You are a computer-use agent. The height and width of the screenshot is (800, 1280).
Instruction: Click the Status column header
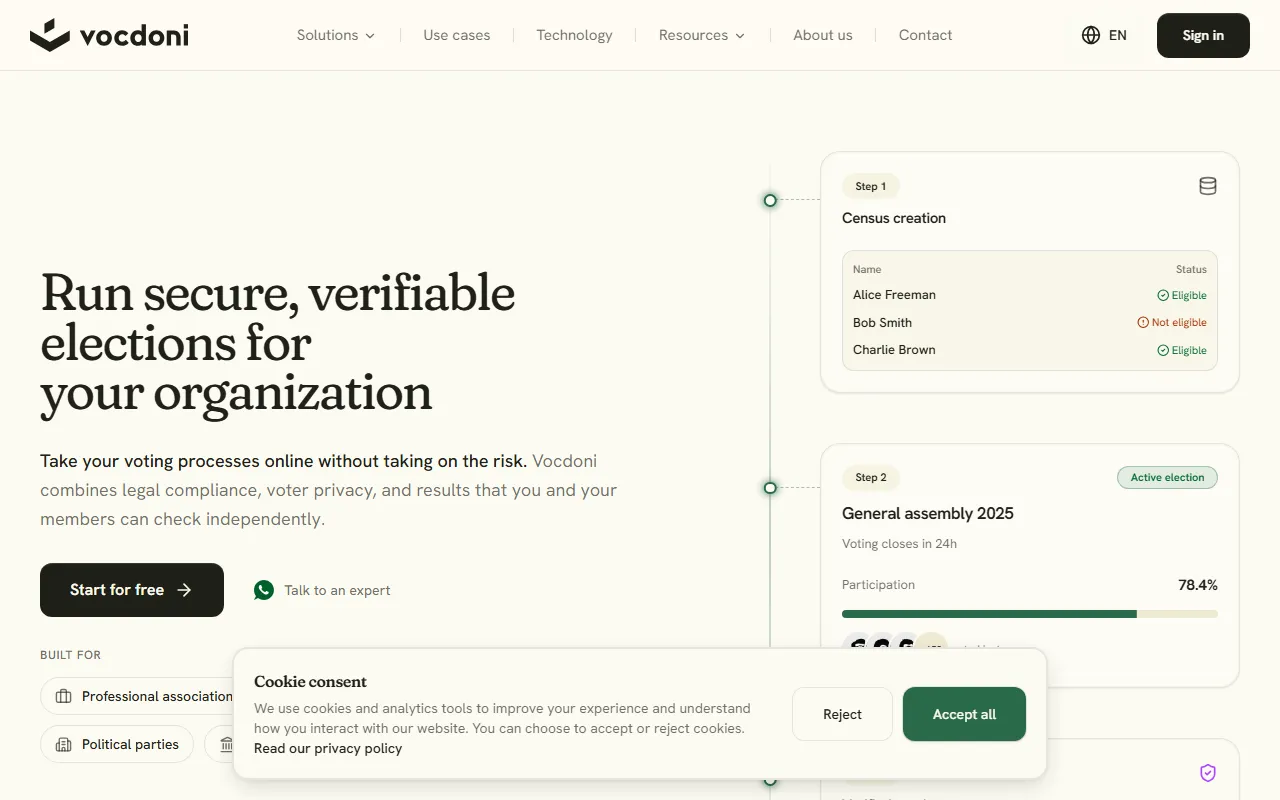(x=1191, y=269)
